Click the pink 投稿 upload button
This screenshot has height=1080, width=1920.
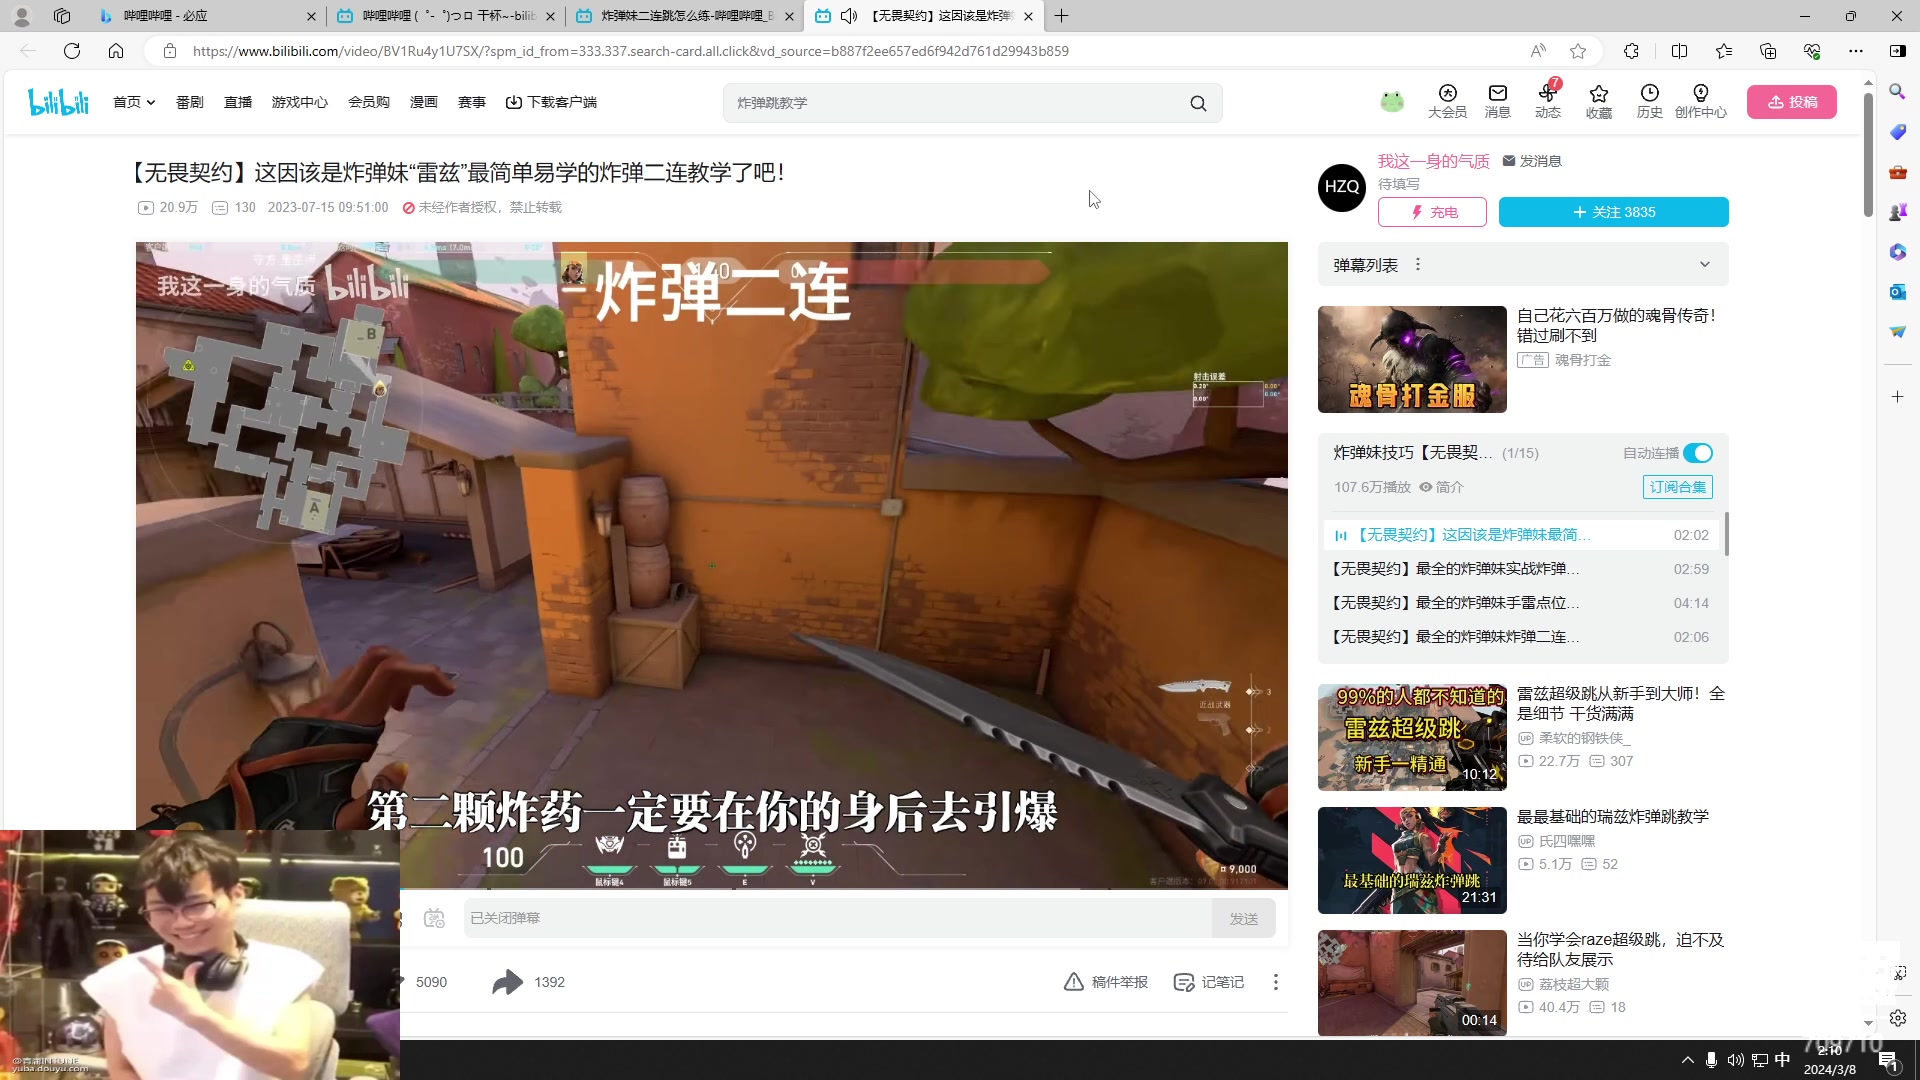1791,102
